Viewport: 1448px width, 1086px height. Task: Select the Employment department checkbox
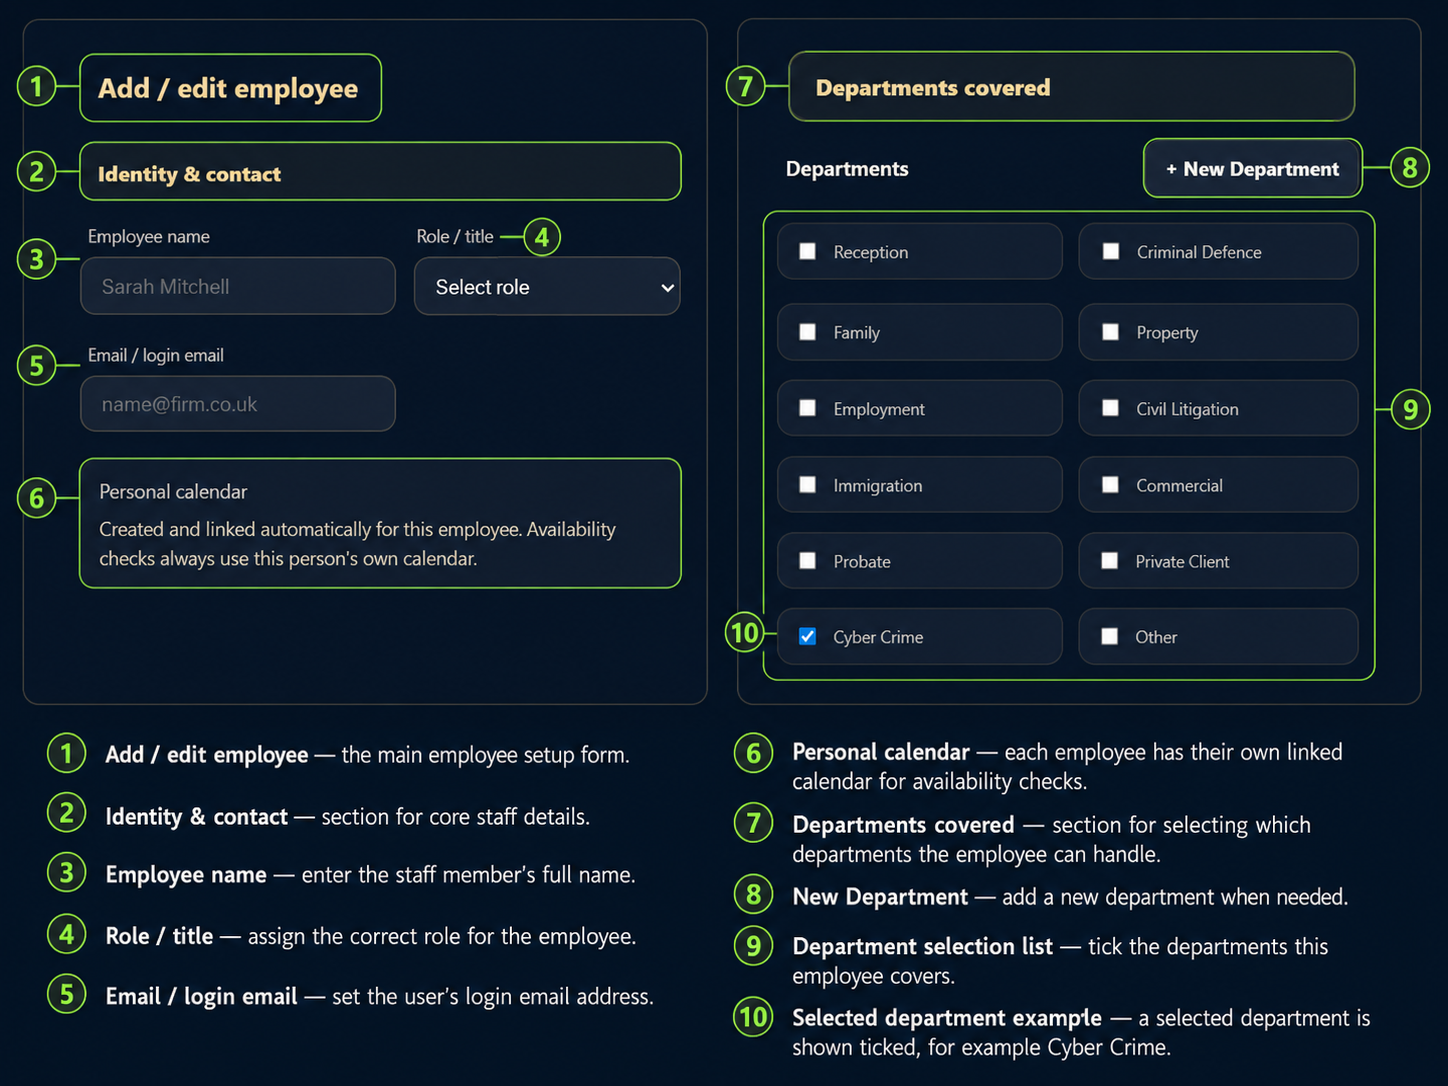point(807,408)
